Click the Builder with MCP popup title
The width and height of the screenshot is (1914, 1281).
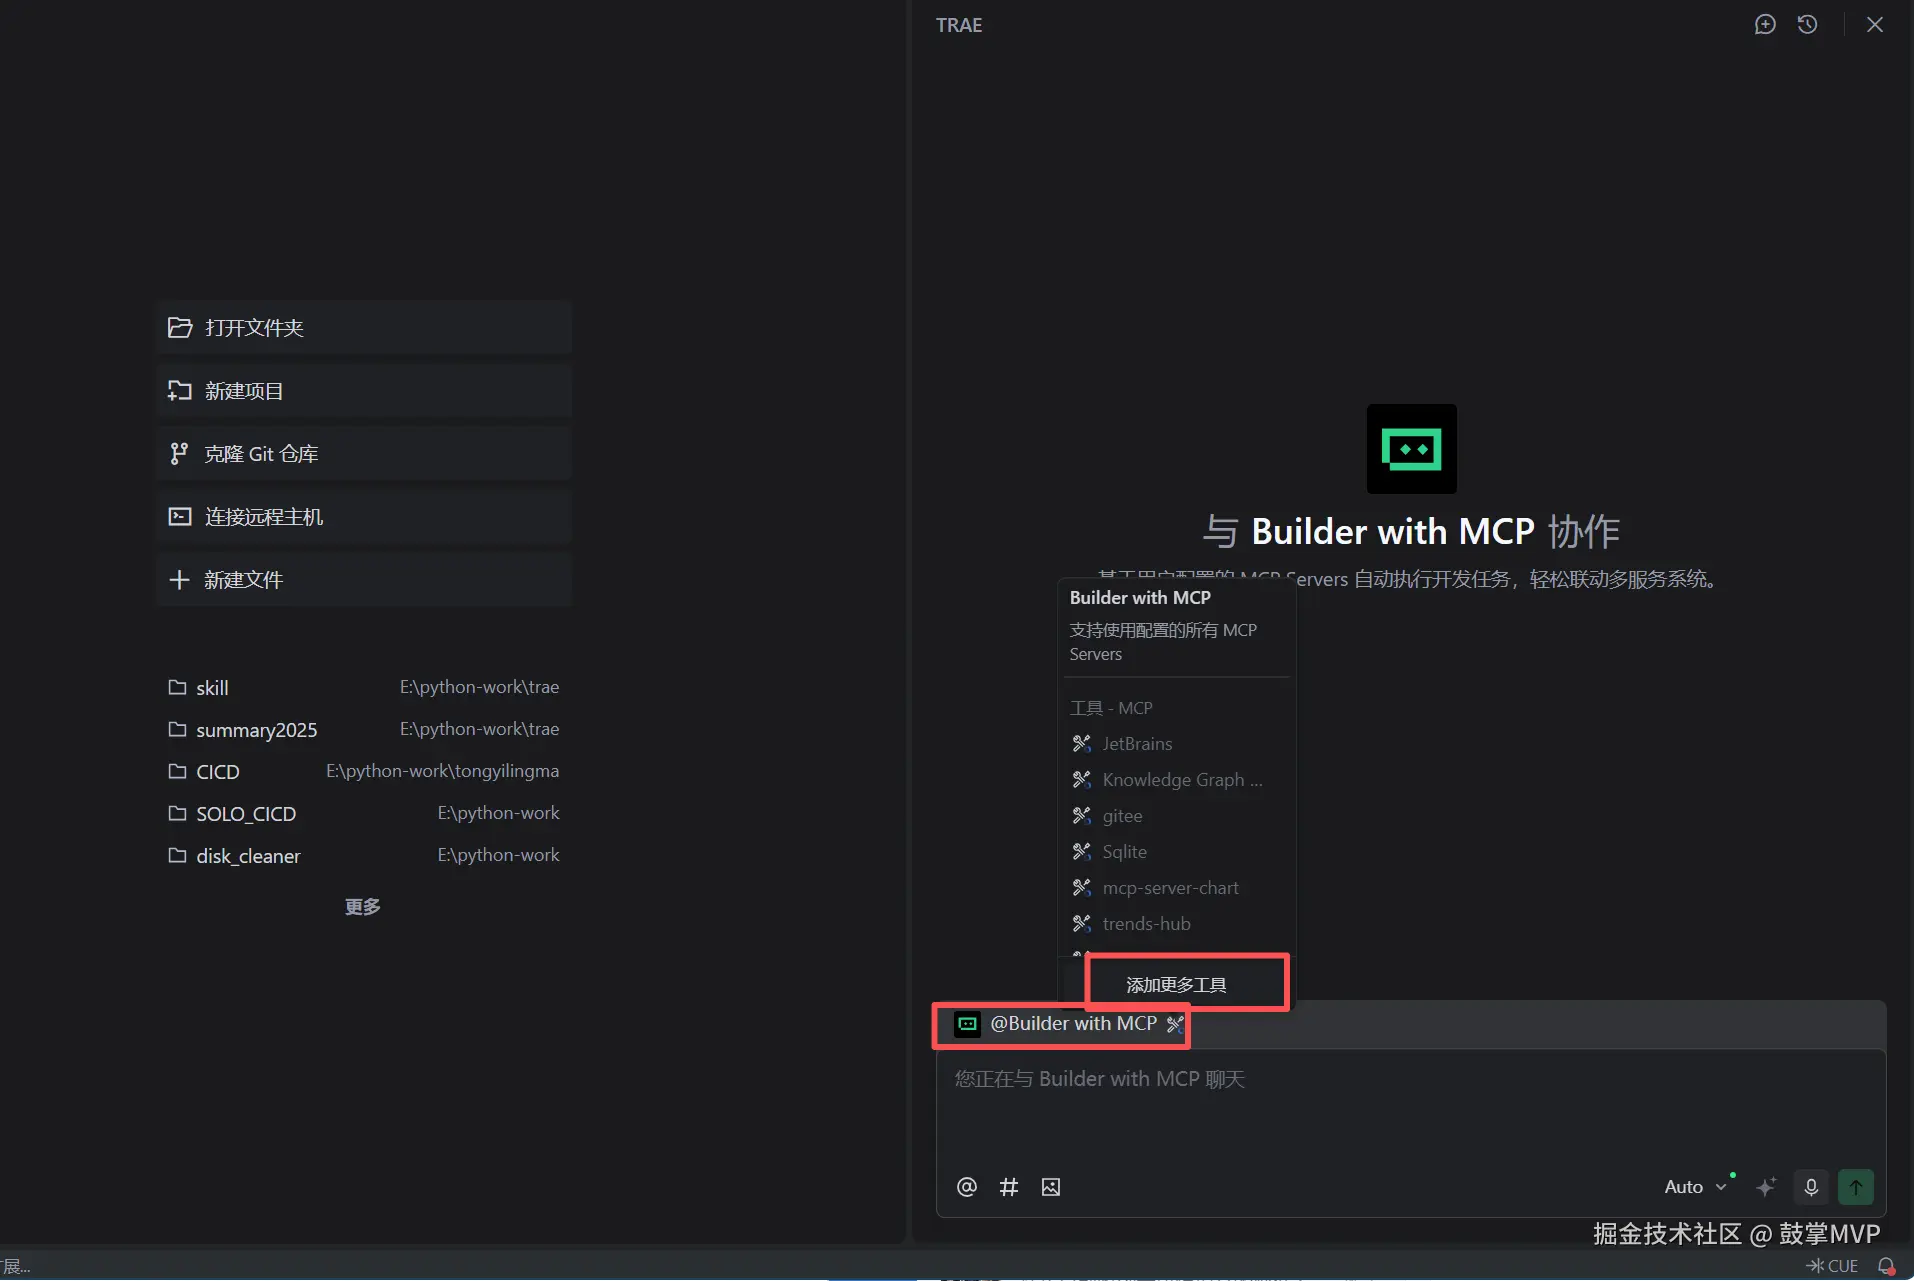1140,598
